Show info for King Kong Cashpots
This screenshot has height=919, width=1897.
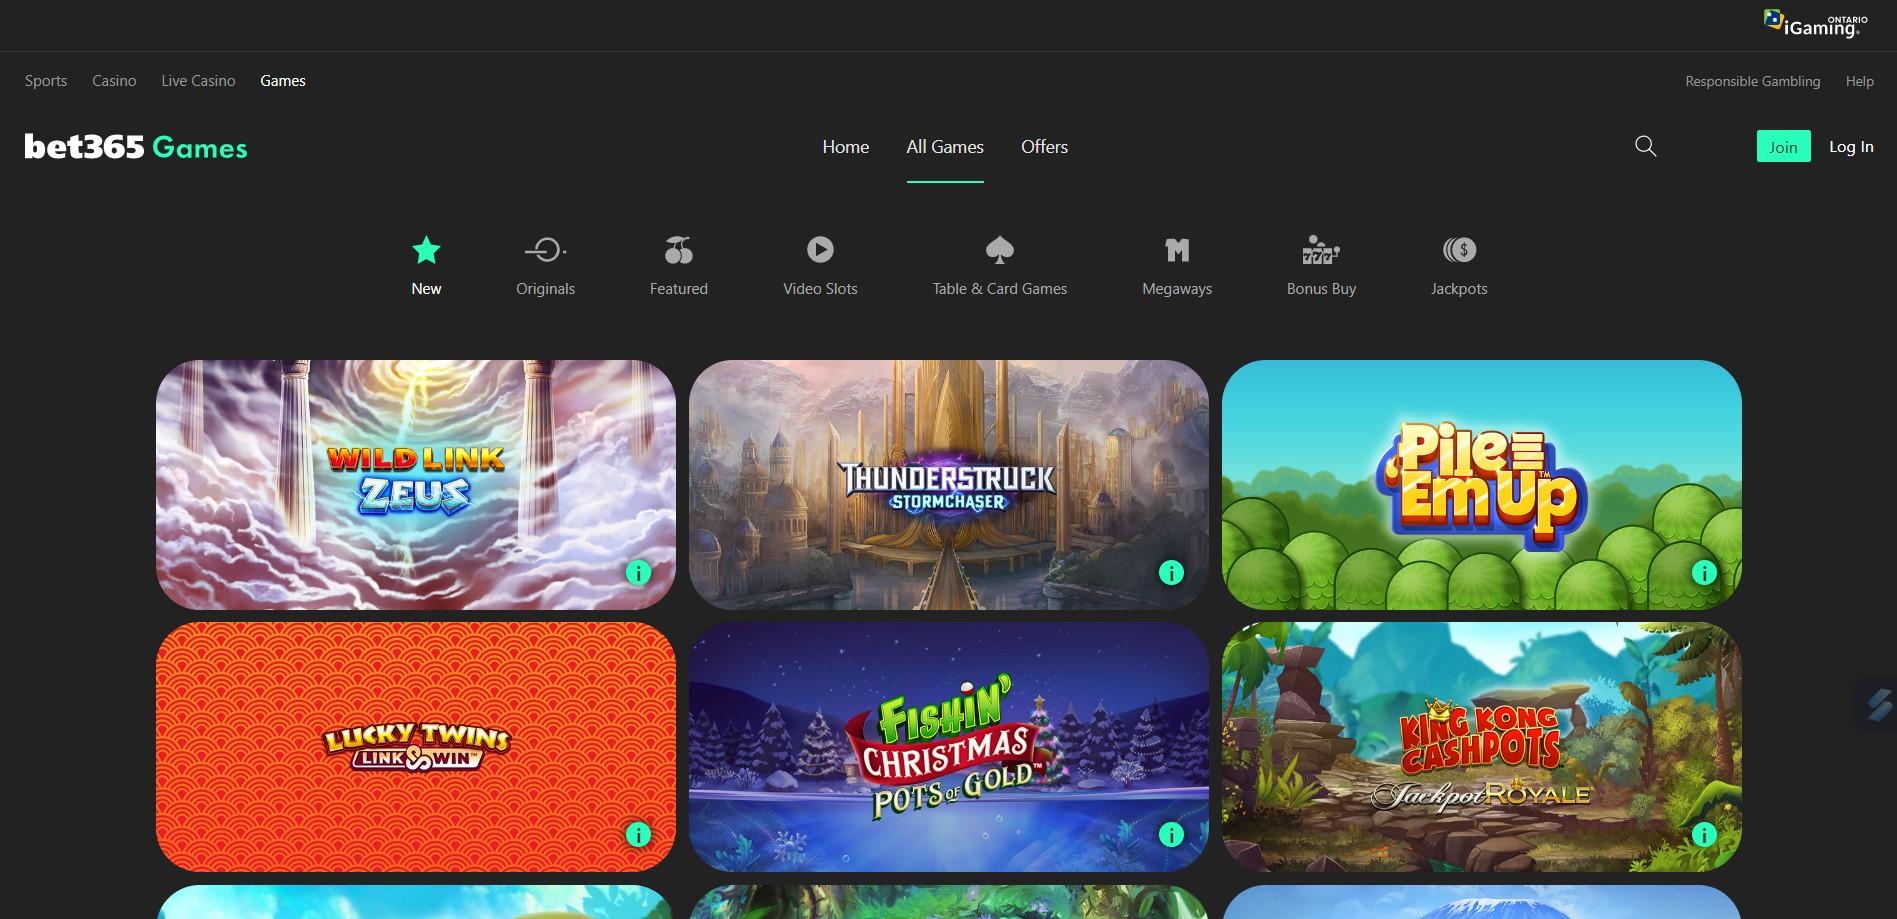1704,835
